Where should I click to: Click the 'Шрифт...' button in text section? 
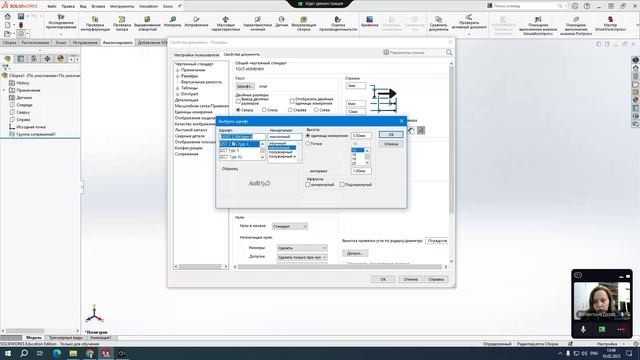(245, 86)
